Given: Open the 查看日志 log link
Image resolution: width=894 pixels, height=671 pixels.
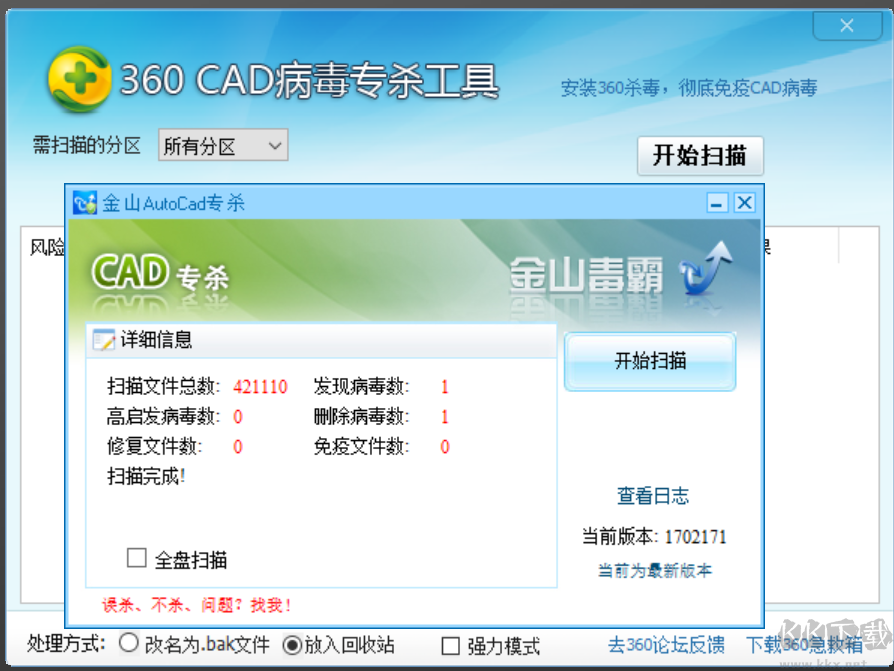Looking at the screenshot, I should (652, 495).
